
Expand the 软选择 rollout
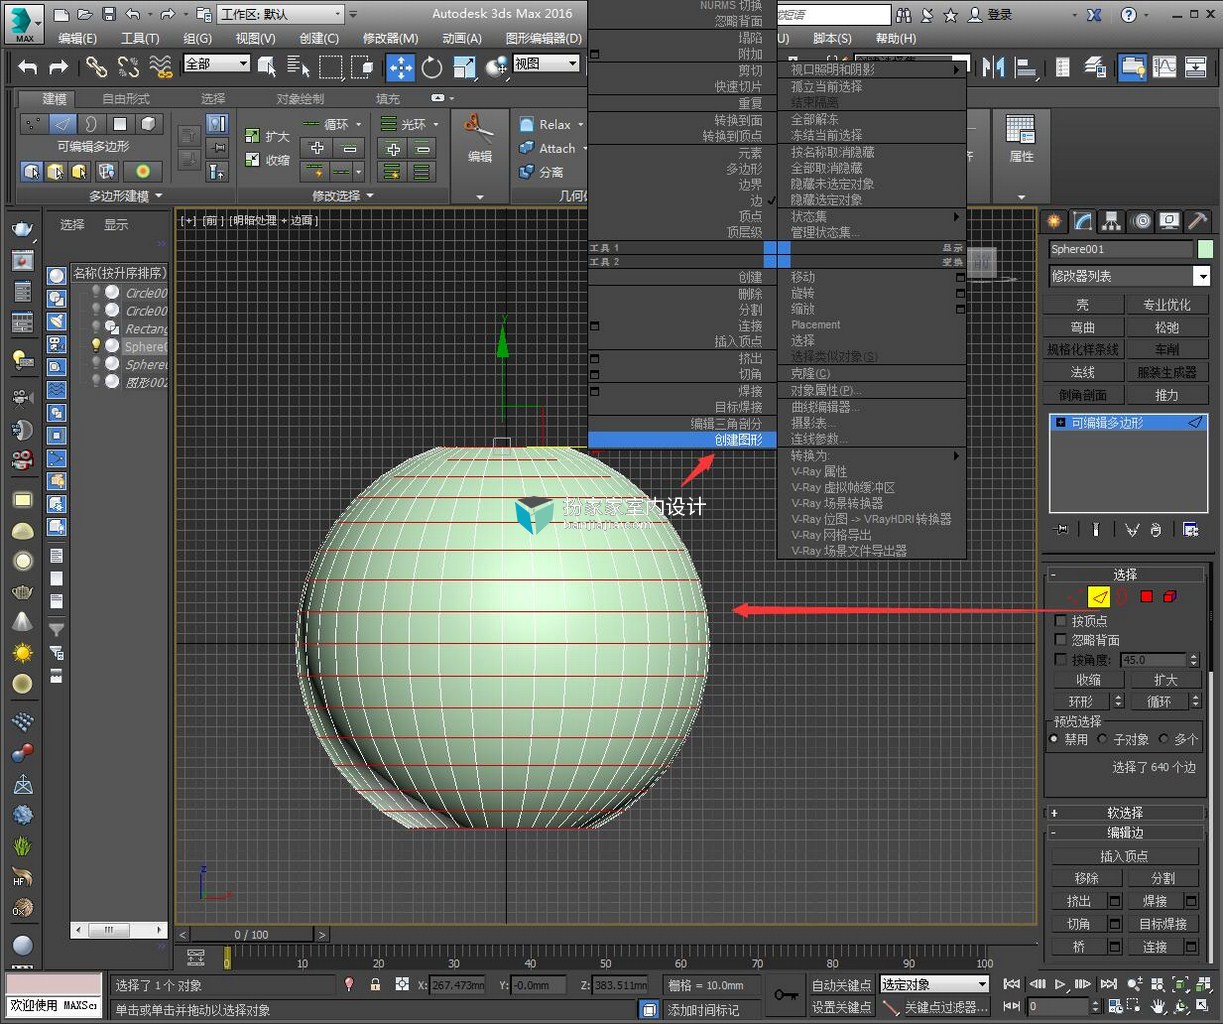pyautogui.click(x=1124, y=813)
